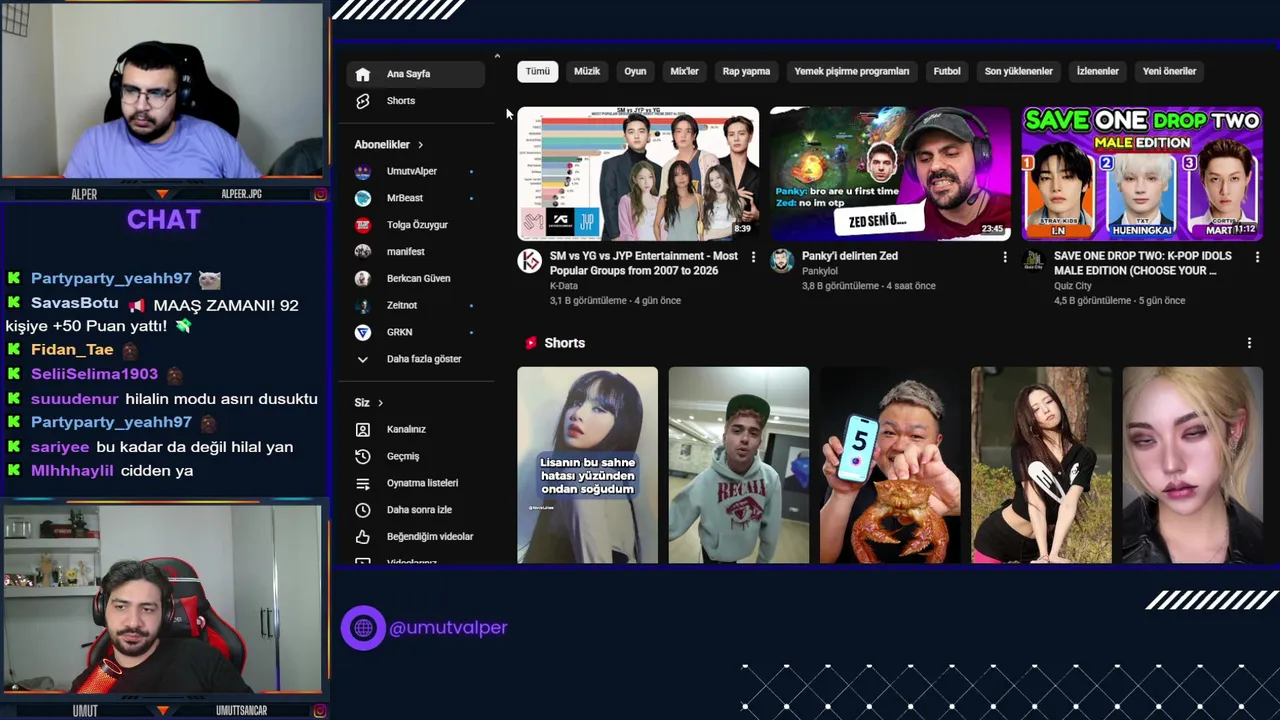Click the @umutvalper handle text
The width and height of the screenshot is (1280, 720).
(x=448, y=628)
